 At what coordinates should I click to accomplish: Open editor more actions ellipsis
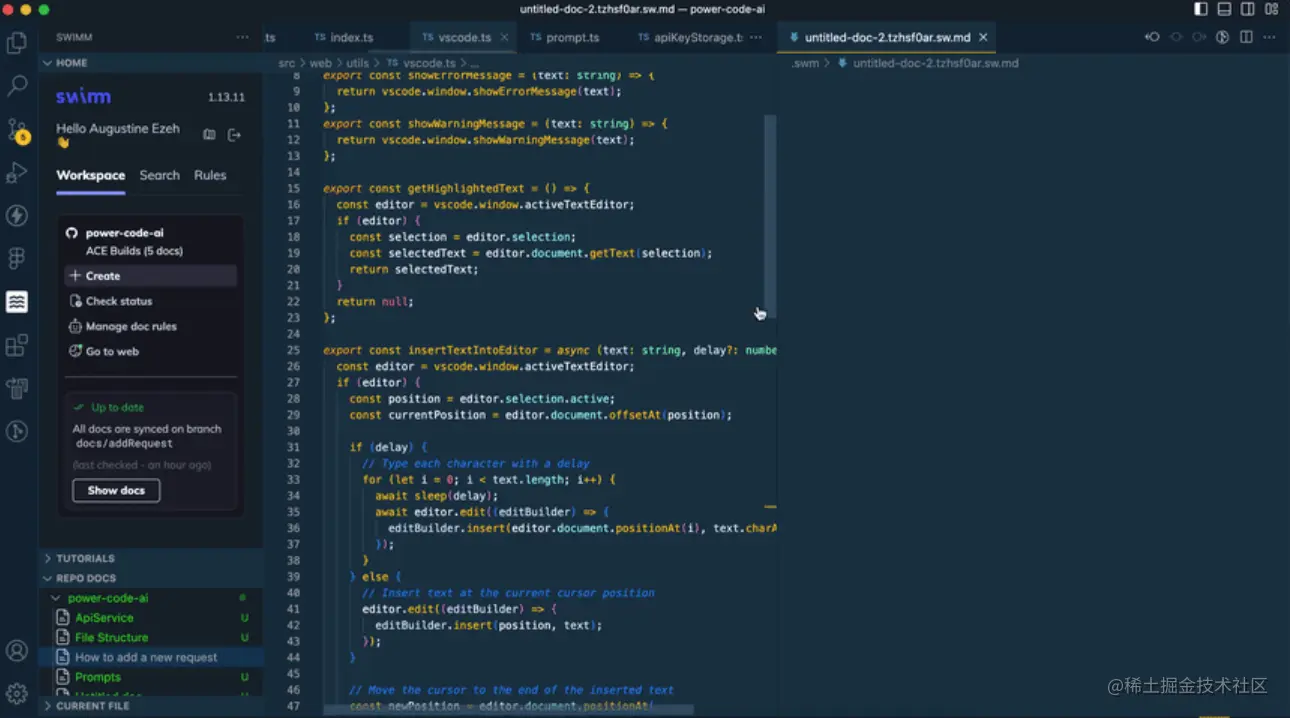tap(1270, 37)
